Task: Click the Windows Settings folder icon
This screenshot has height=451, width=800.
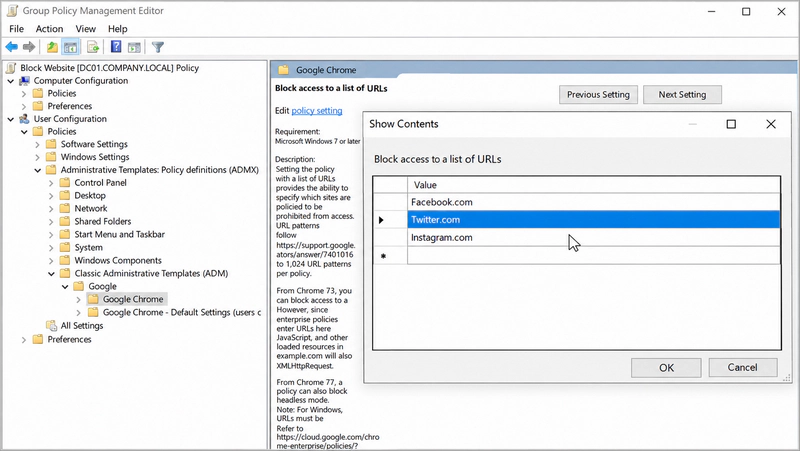Action: pyautogui.click(x=51, y=157)
